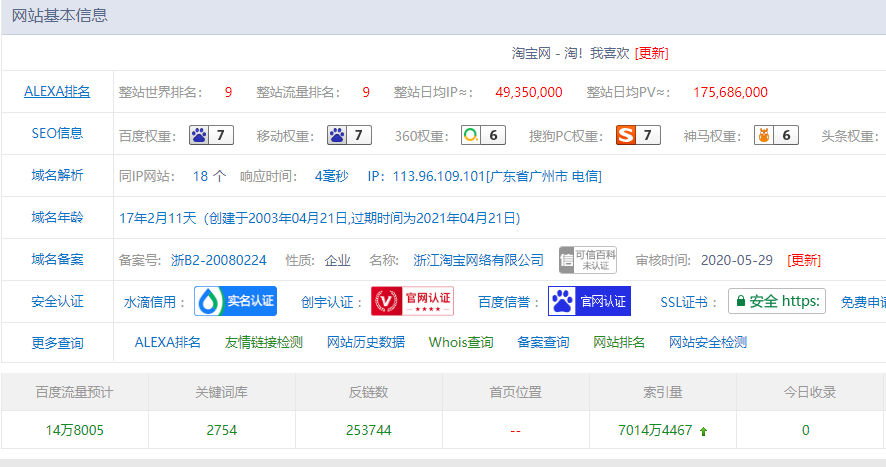
Task: Open the 360 weight badge
Action: pyautogui.click(x=483, y=135)
